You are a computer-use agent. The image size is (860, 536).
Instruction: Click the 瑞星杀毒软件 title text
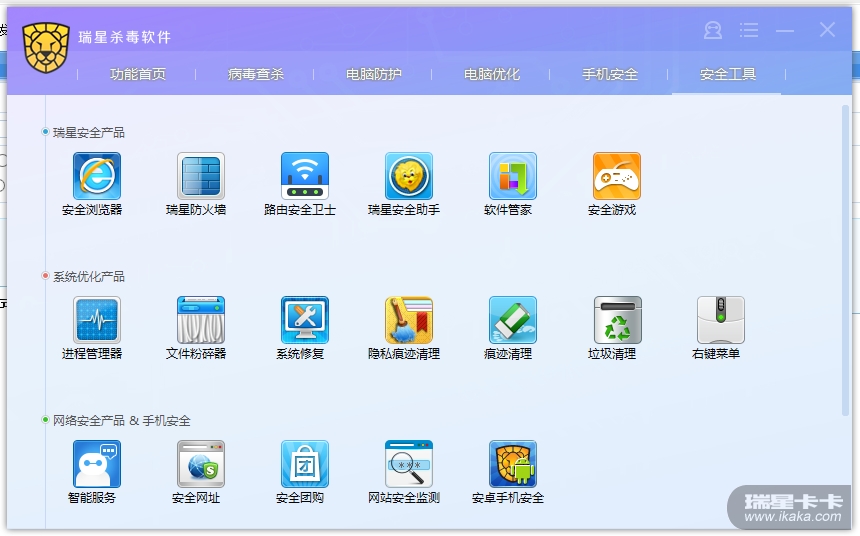pyautogui.click(x=125, y=37)
